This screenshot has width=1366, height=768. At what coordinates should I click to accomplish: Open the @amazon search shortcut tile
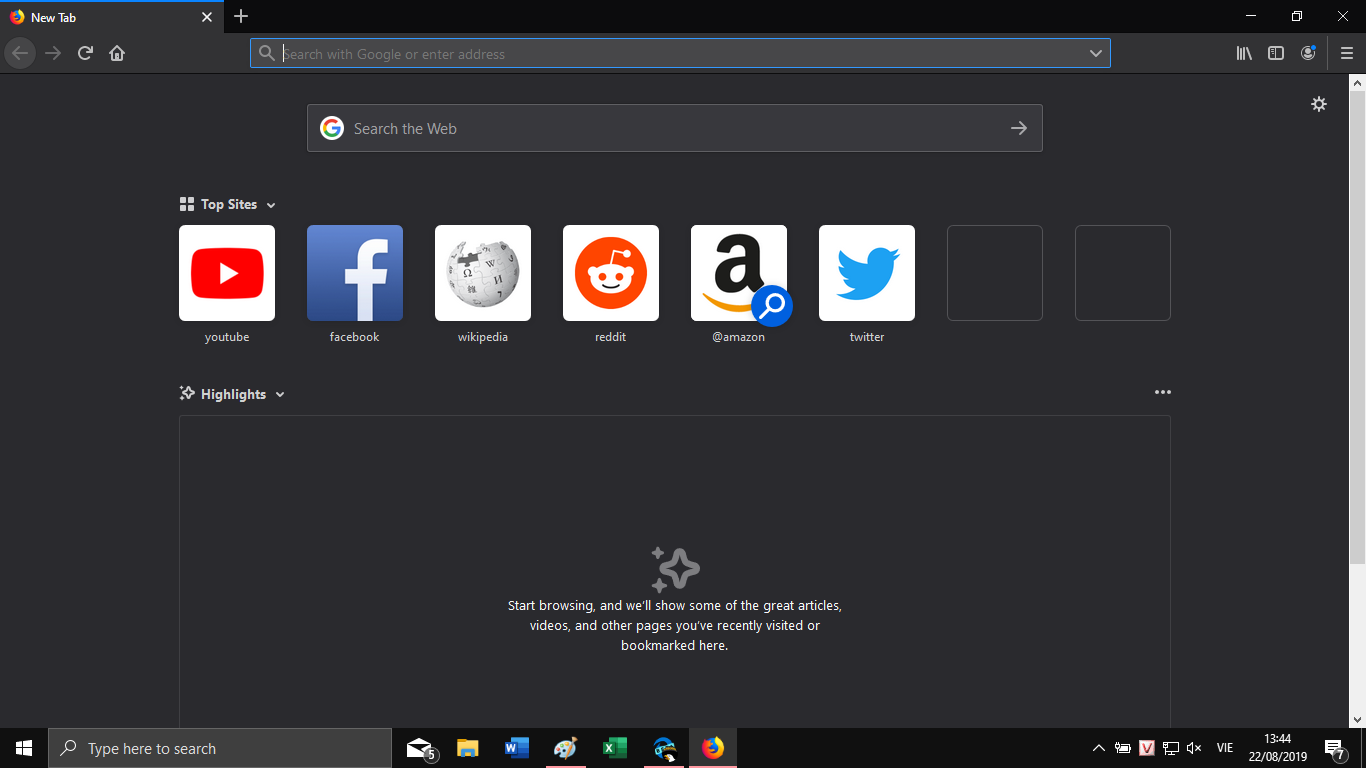pos(739,273)
